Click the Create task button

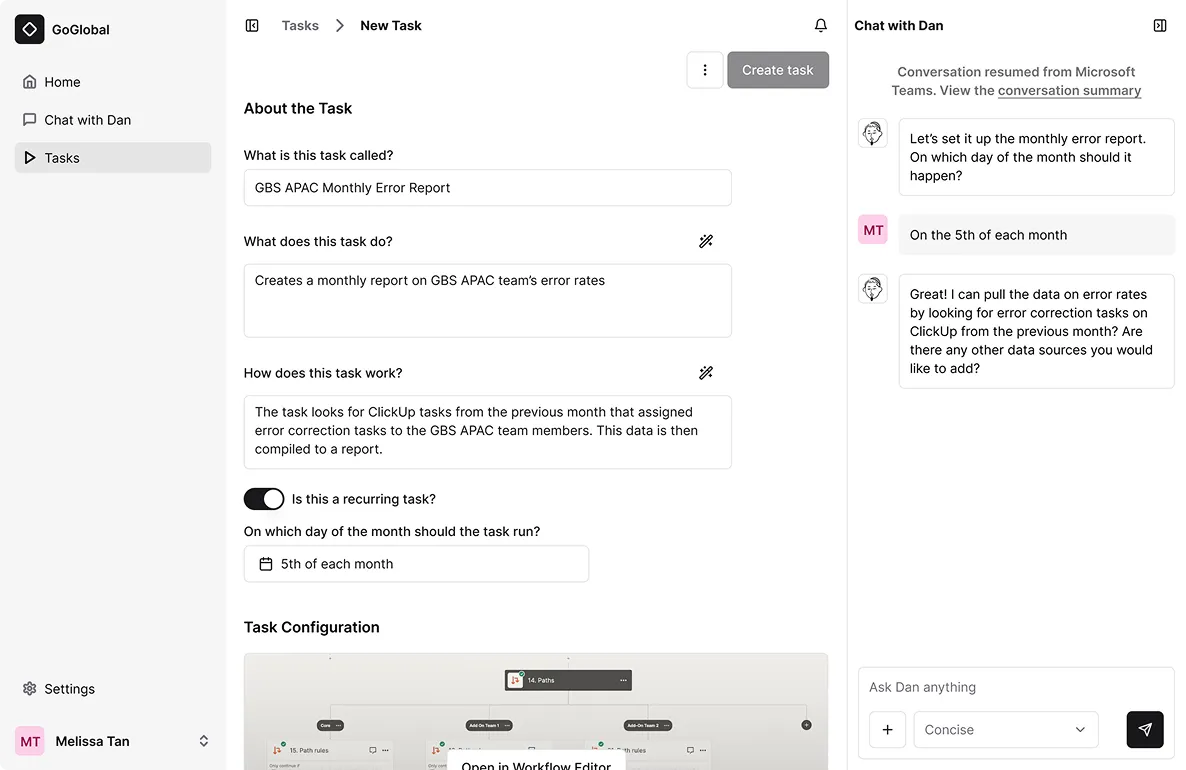point(777,70)
